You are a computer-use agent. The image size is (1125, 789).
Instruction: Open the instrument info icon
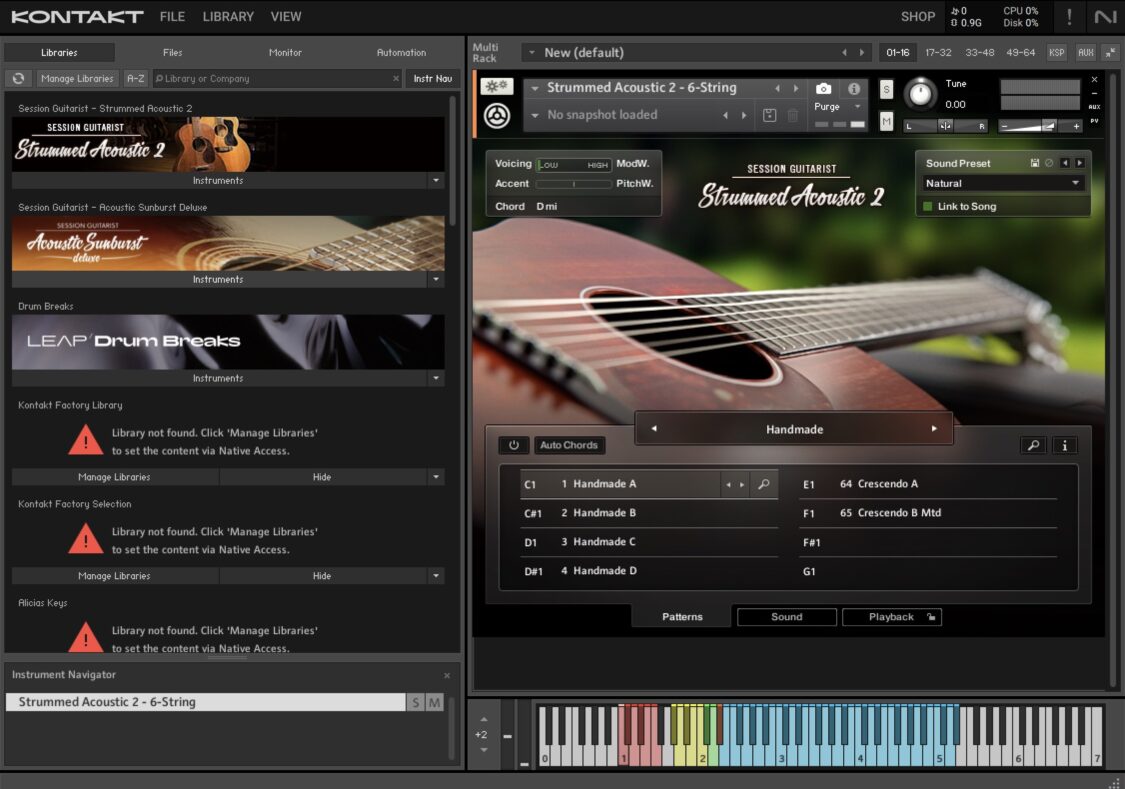click(854, 89)
